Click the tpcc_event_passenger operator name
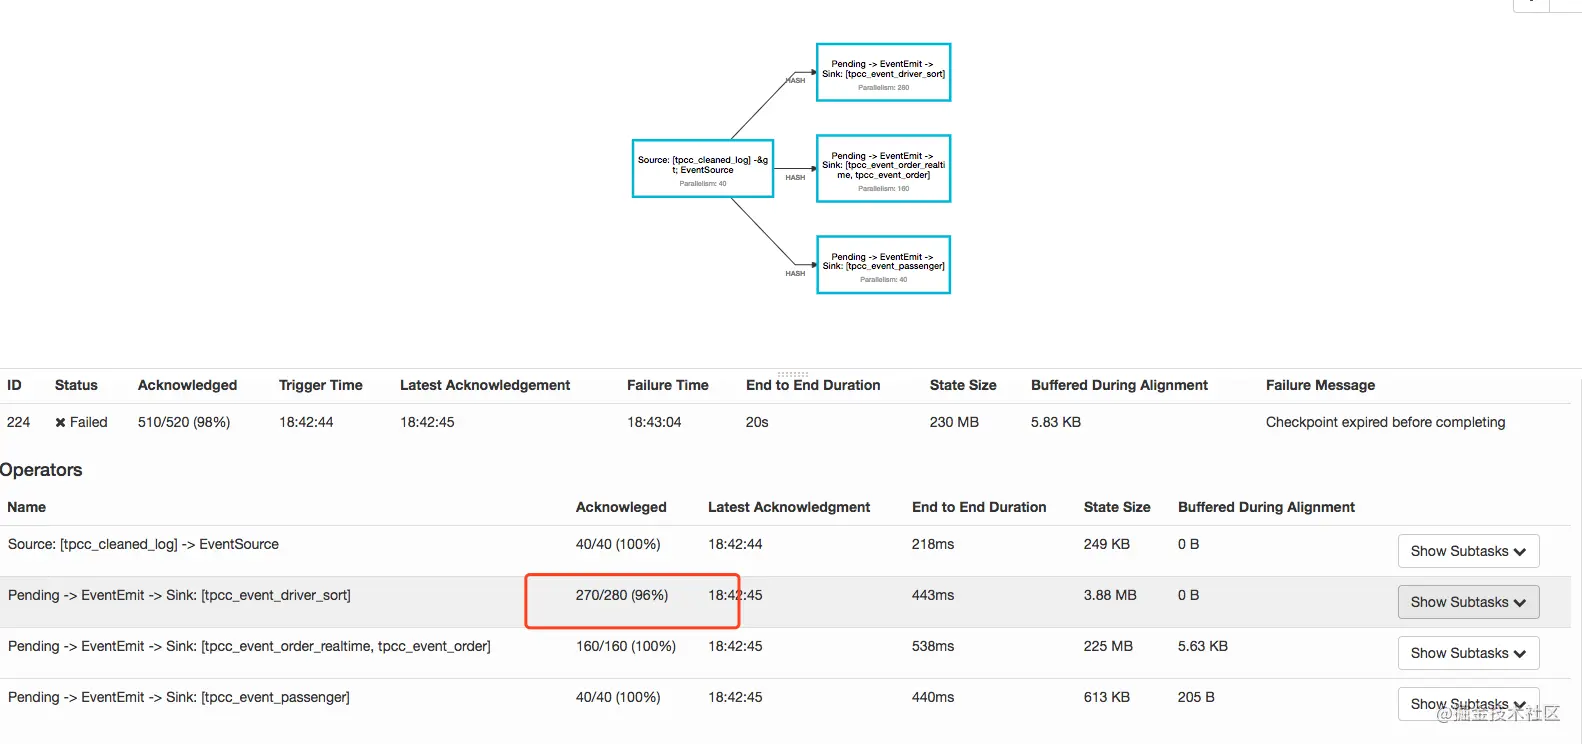The width and height of the screenshot is (1582, 744). pyautogui.click(x=179, y=697)
